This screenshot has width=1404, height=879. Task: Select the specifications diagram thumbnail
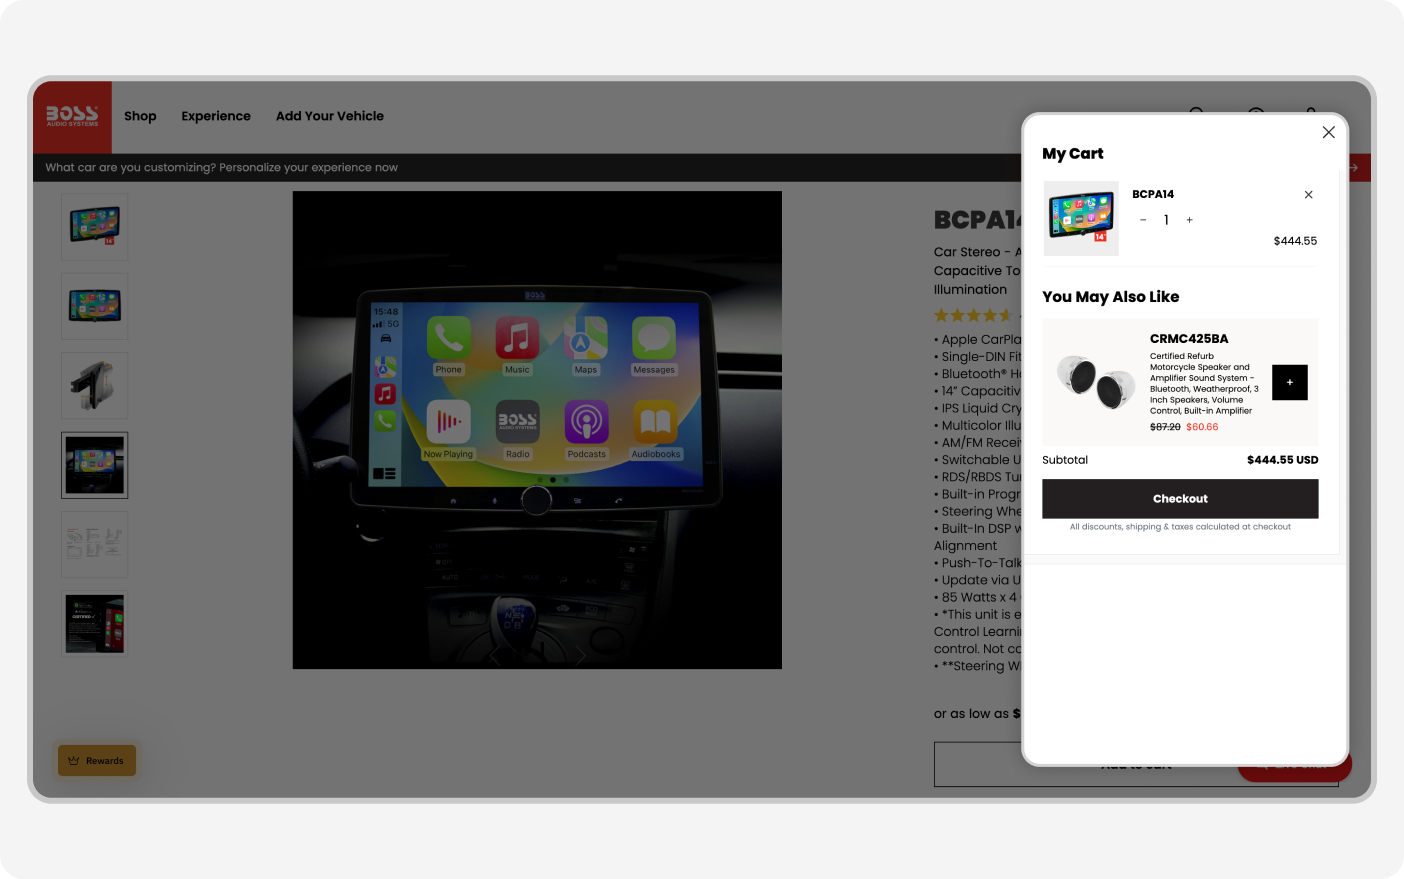click(x=95, y=544)
